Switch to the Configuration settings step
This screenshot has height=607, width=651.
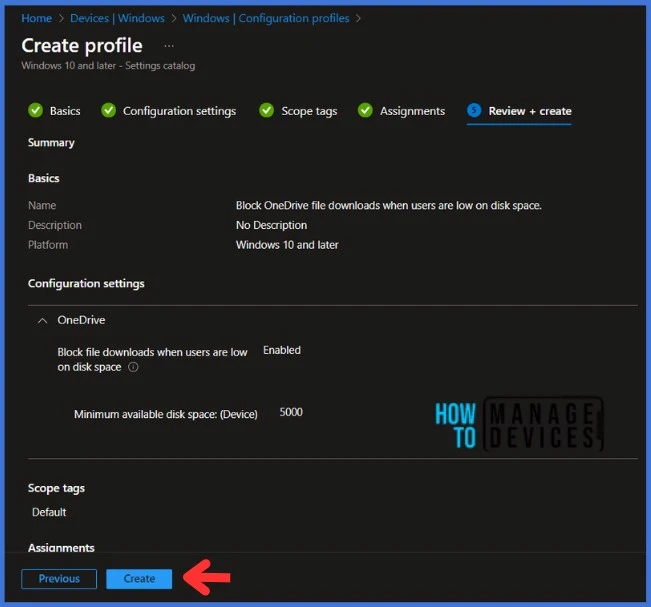tap(179, 111)
